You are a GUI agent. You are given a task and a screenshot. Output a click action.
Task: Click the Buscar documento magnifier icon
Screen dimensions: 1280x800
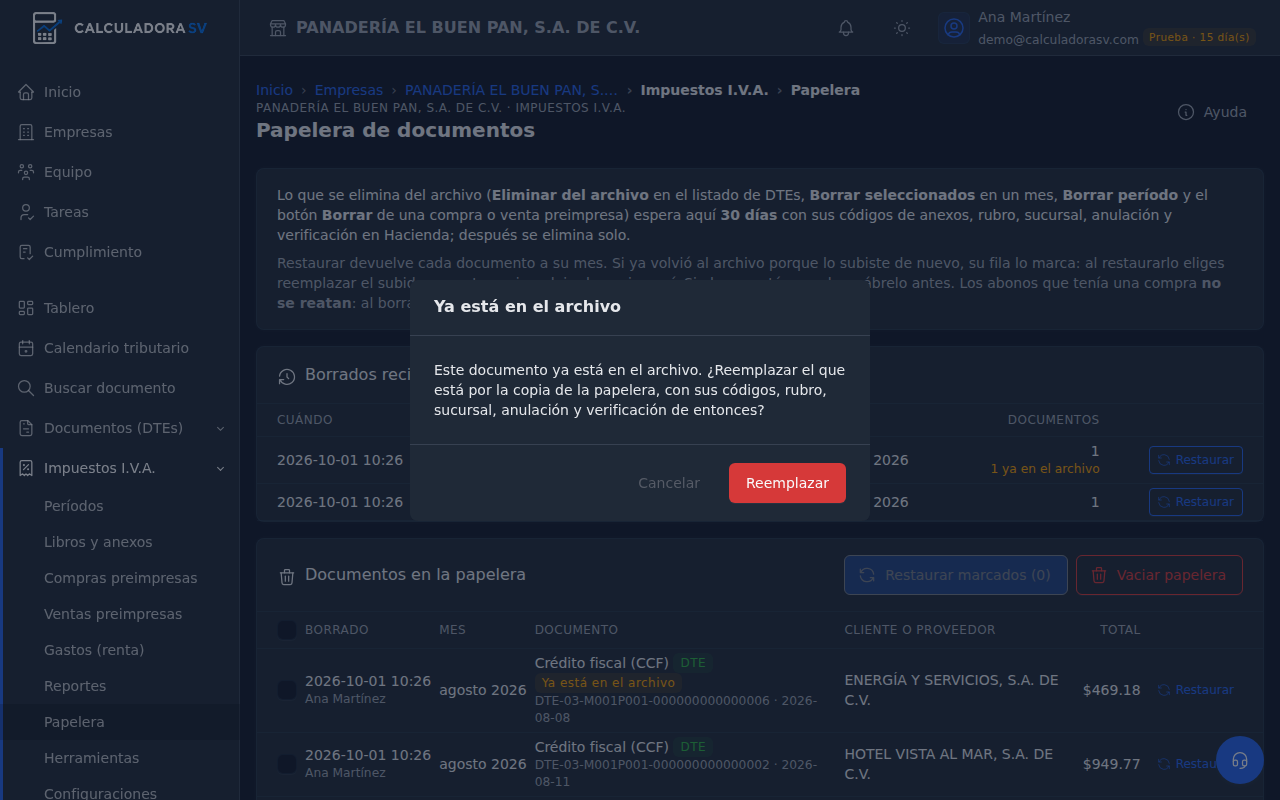[26, 388]
